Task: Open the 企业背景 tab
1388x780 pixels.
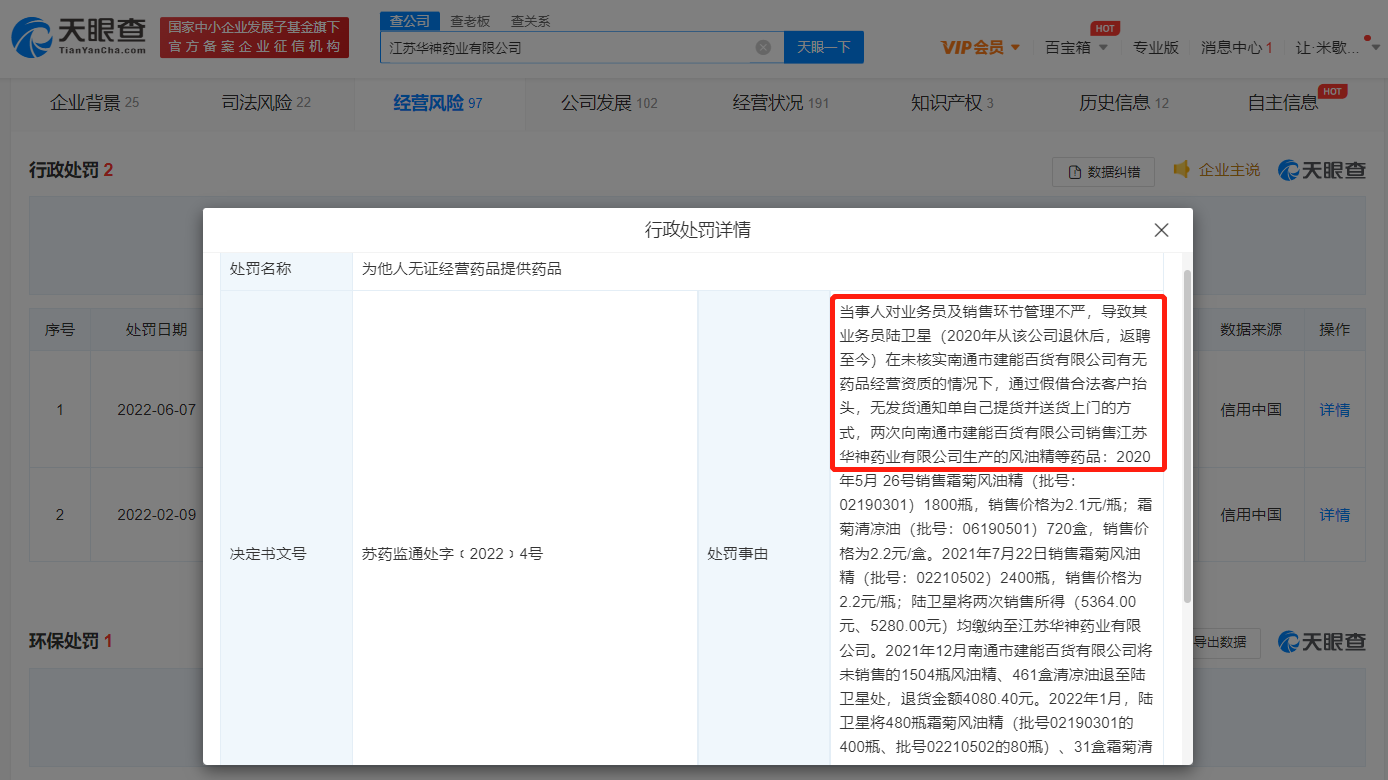Action: point(95,103)
